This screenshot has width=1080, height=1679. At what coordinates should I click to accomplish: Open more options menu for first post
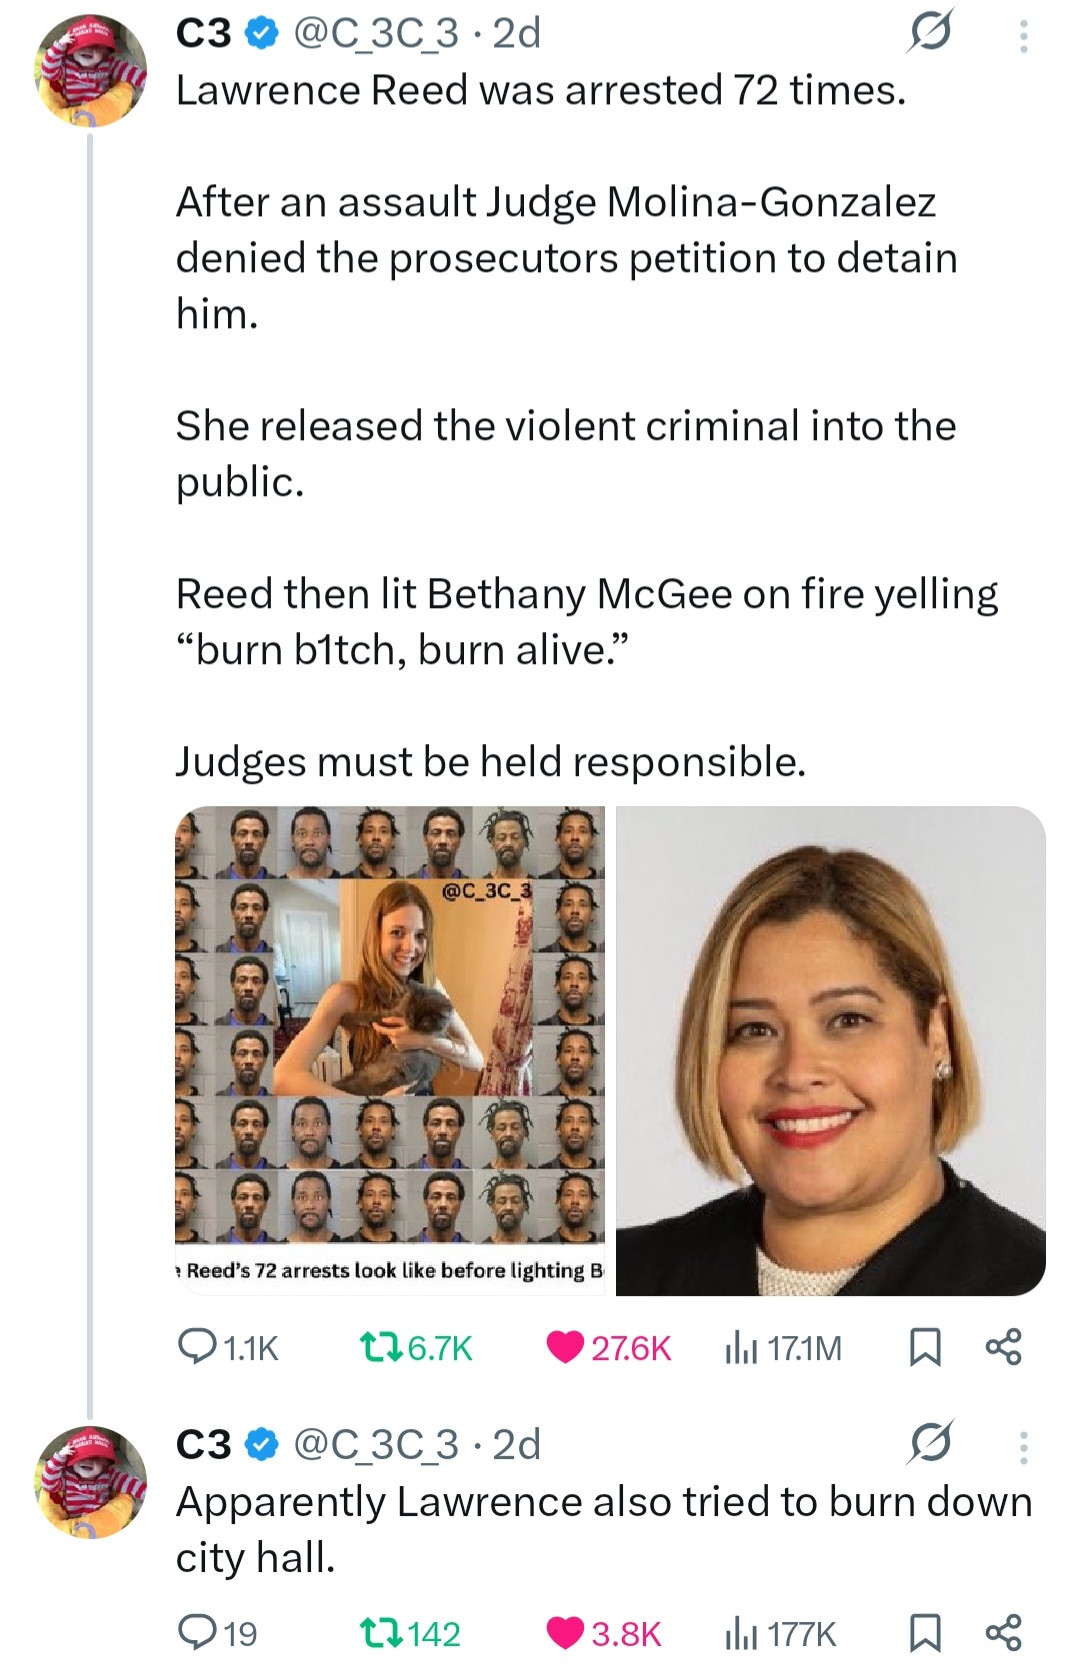[x=1022, y=36]
